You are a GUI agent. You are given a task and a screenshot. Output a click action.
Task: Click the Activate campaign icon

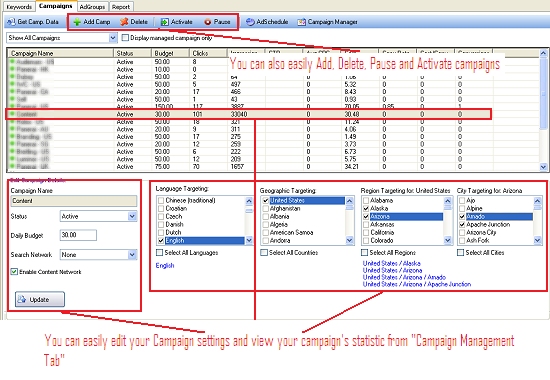(165, 22)
